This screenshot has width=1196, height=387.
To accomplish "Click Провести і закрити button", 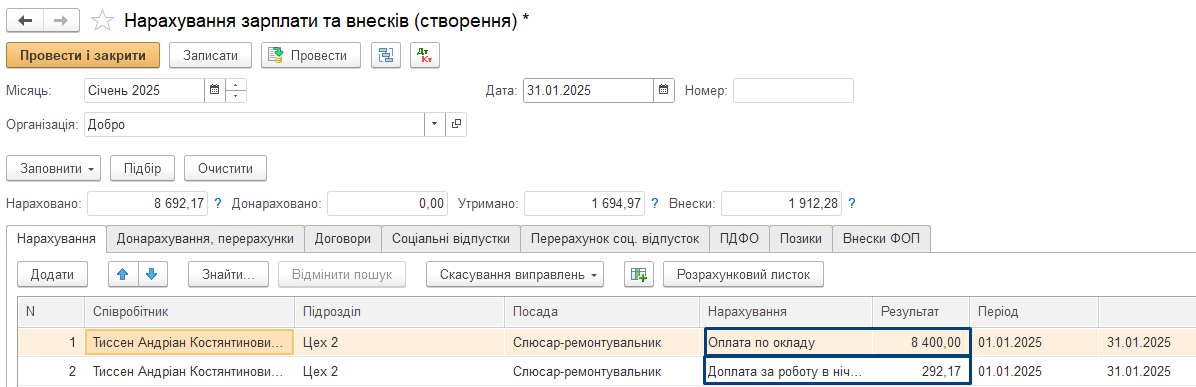I will pos(83,55).
